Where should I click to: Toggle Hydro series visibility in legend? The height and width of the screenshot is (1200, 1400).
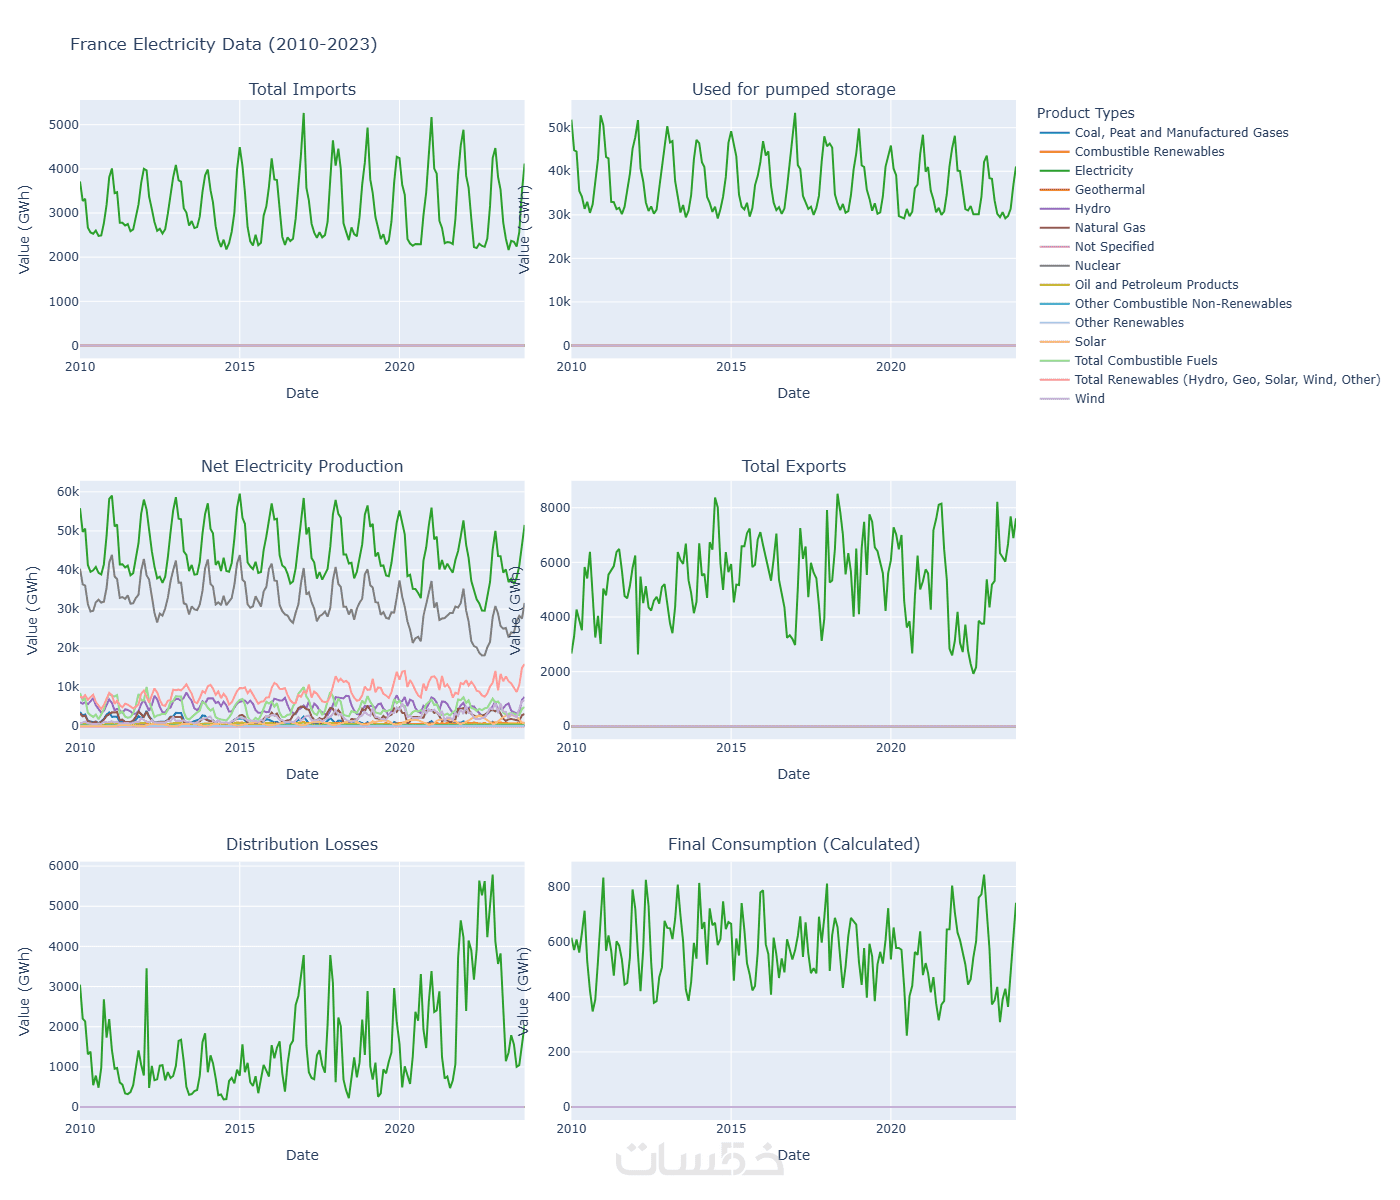tap(1092, 209)
